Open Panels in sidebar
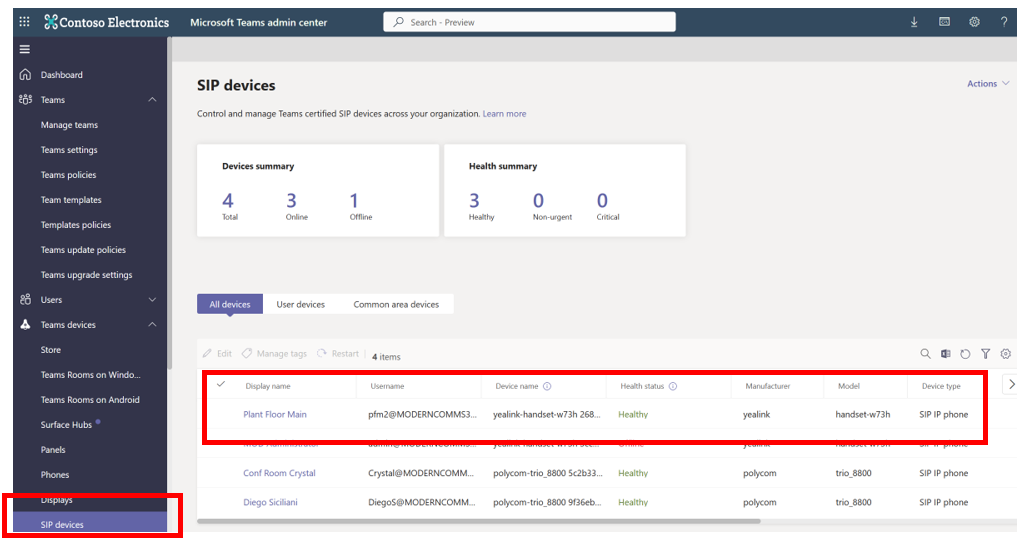This screenshot has width=1020, height=544. pyautogui.click(x=53, y=450)
